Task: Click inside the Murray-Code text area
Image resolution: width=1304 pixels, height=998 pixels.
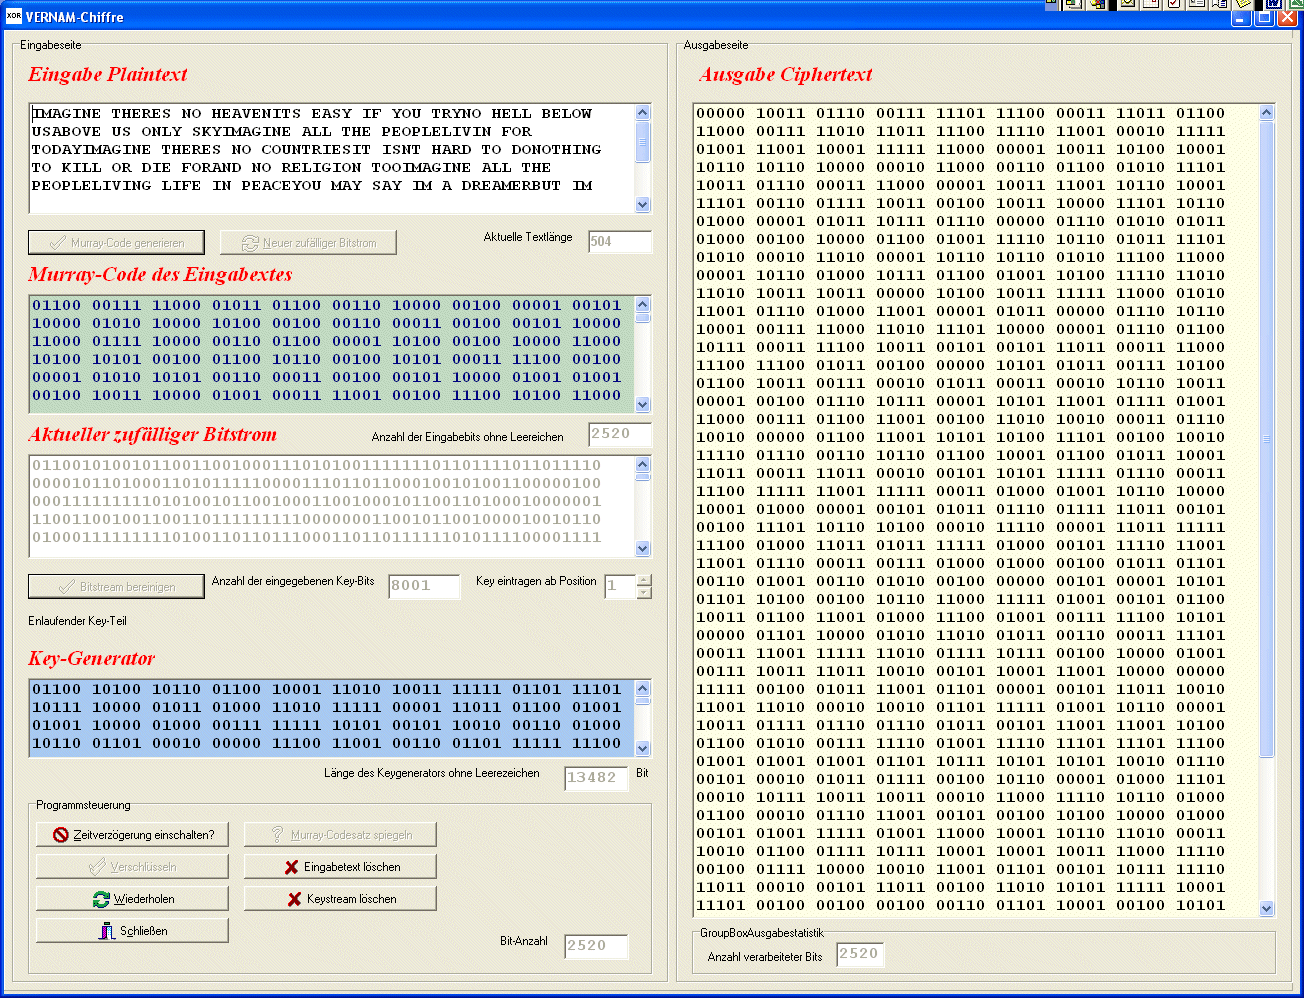Action: [x=332, y=354]
